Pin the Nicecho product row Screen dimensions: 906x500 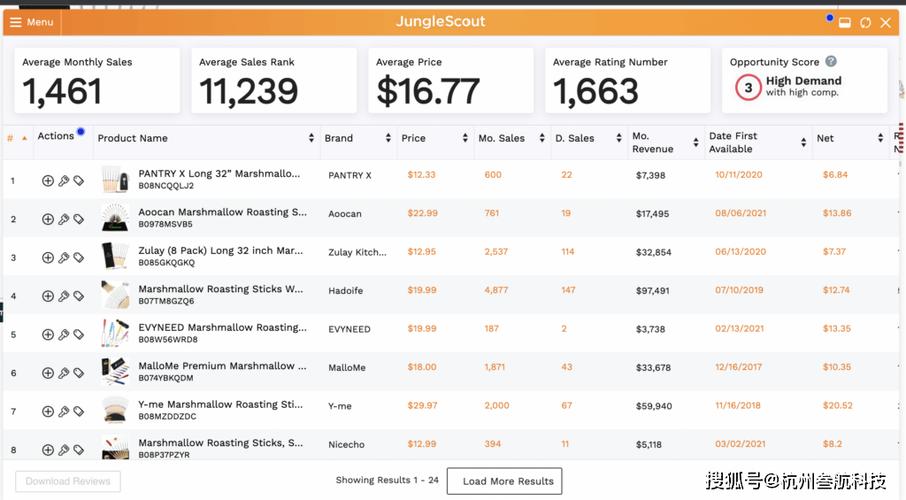click(64, 450)
